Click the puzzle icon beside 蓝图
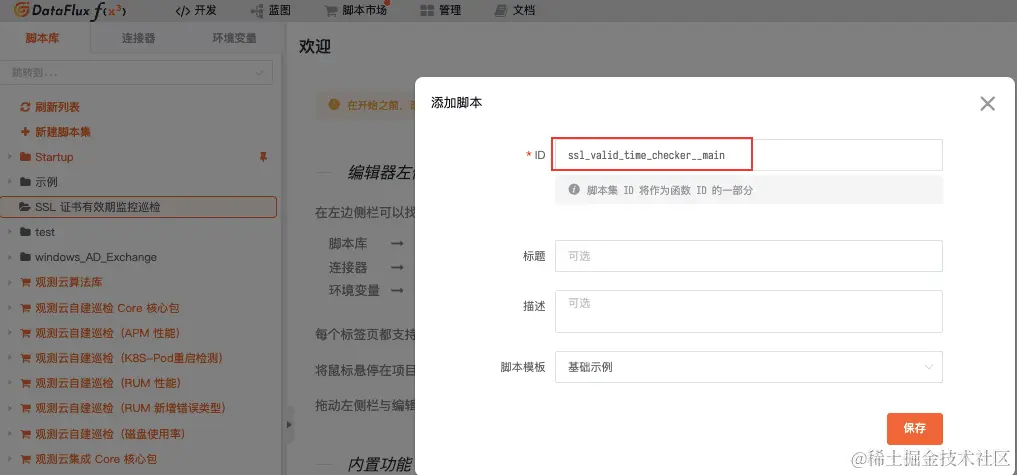 point(256,11)
